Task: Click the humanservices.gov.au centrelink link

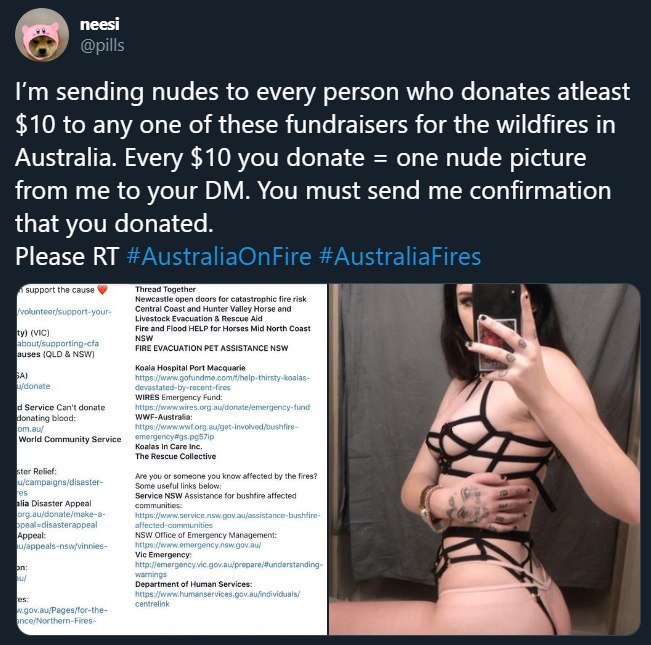Action: pos(217,599)
